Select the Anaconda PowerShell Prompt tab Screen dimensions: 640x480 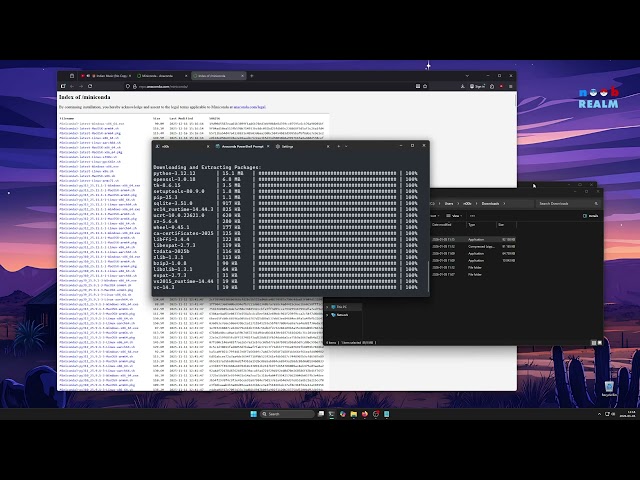(243, 147)
